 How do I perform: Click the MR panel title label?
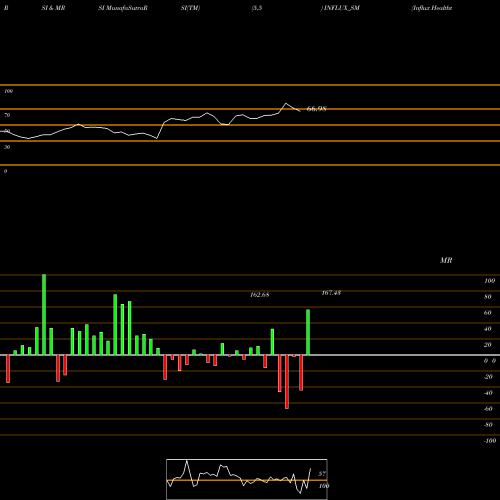[446, 260]
